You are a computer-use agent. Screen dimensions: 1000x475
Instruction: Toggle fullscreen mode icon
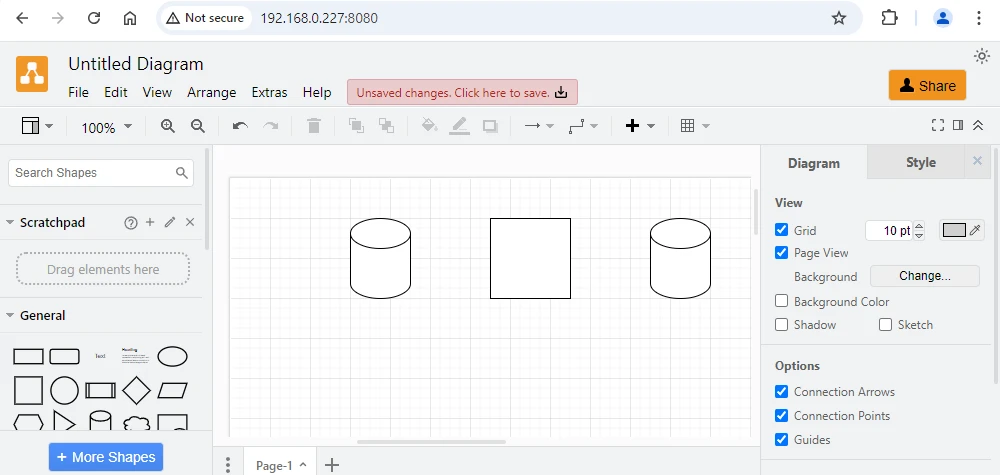[937, 125]
